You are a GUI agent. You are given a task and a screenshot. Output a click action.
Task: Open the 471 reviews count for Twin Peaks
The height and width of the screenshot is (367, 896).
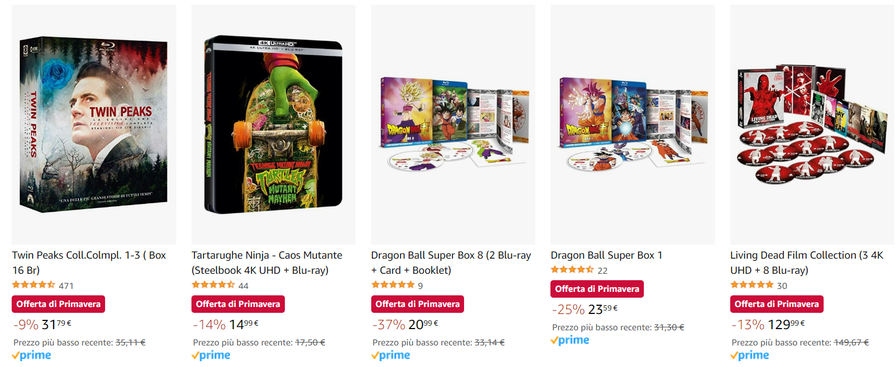[x=66, y=285]
